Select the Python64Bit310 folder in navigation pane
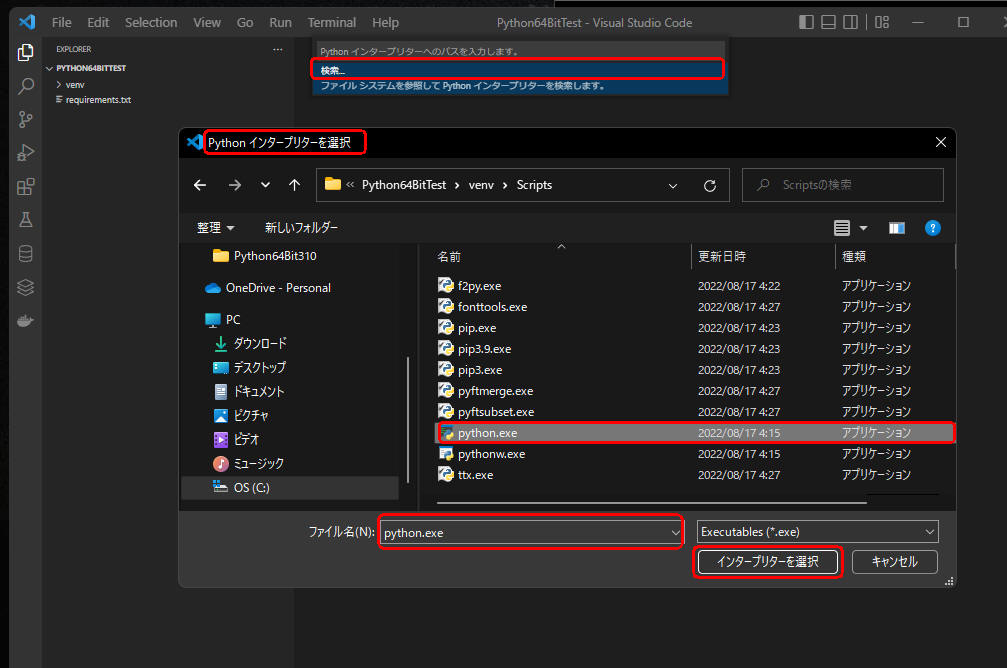Screen dimensions: 1007x668 265,256
